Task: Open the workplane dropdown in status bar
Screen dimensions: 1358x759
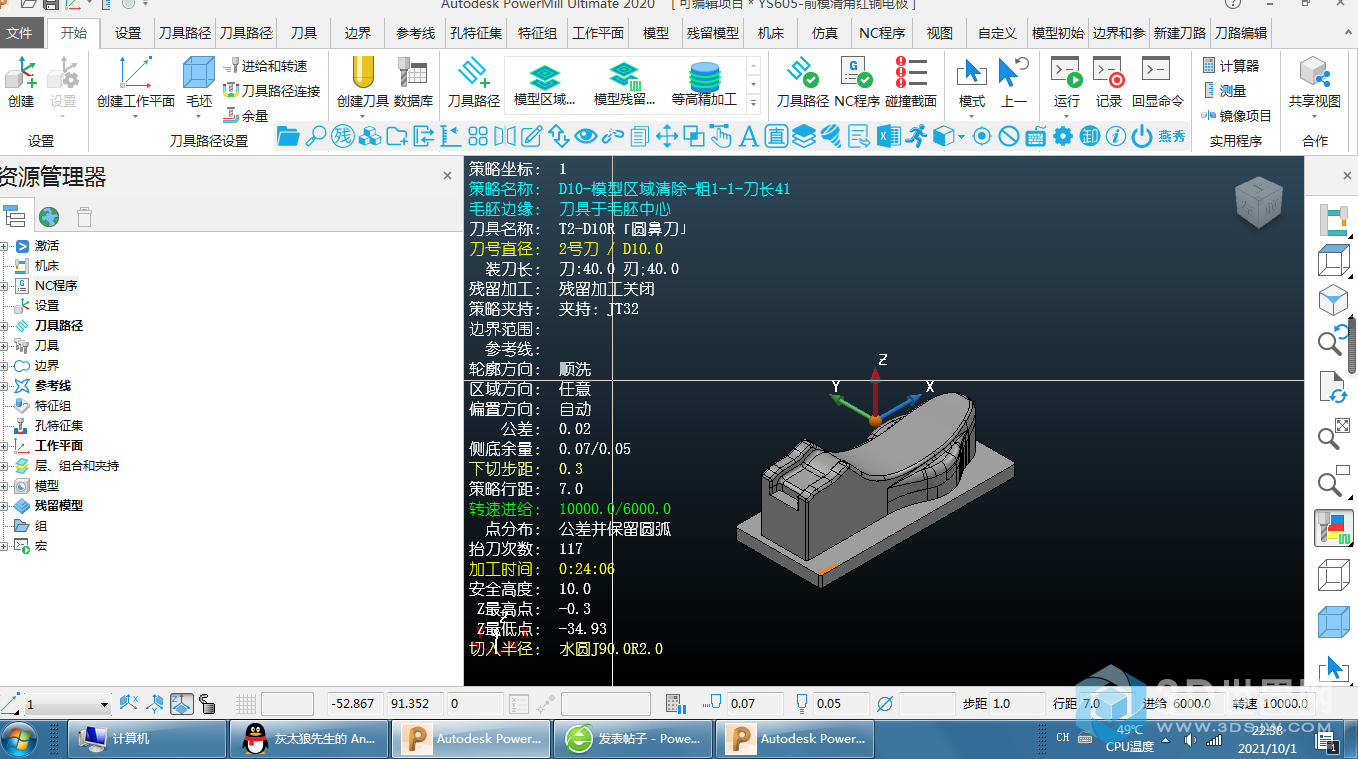Action: tap(103, 705)
